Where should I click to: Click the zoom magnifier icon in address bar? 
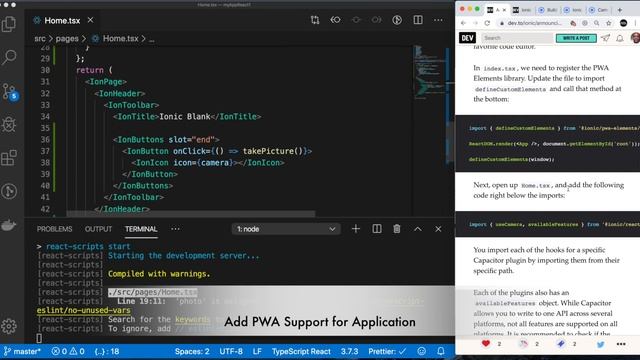(x=596, y=23)
